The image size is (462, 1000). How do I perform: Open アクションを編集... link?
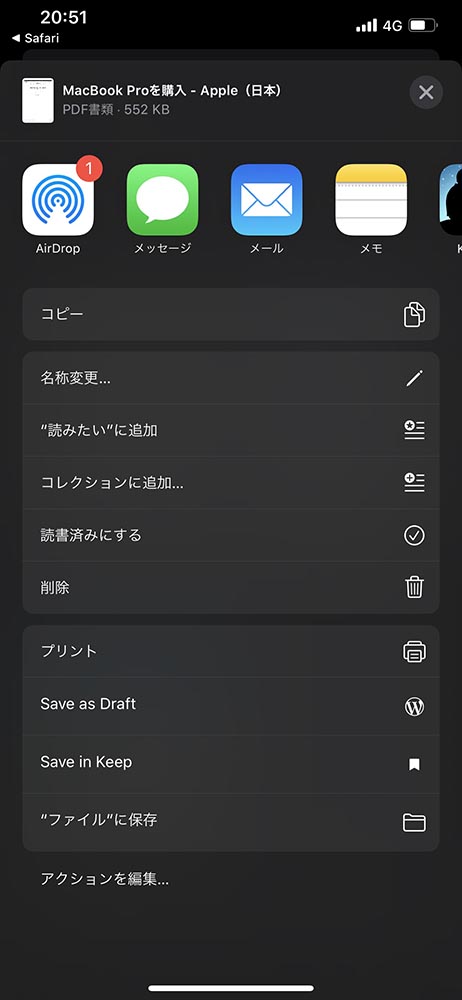click(105, 879)
